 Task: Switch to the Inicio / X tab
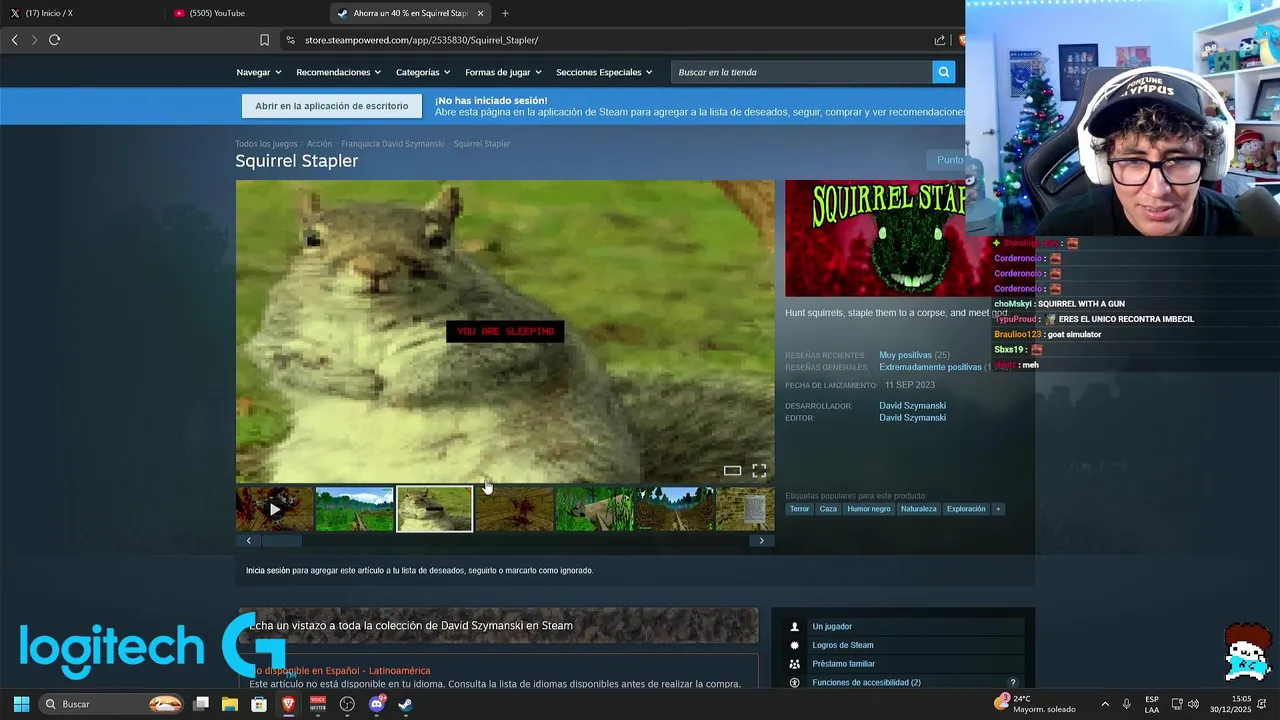[x=80, y=13]
